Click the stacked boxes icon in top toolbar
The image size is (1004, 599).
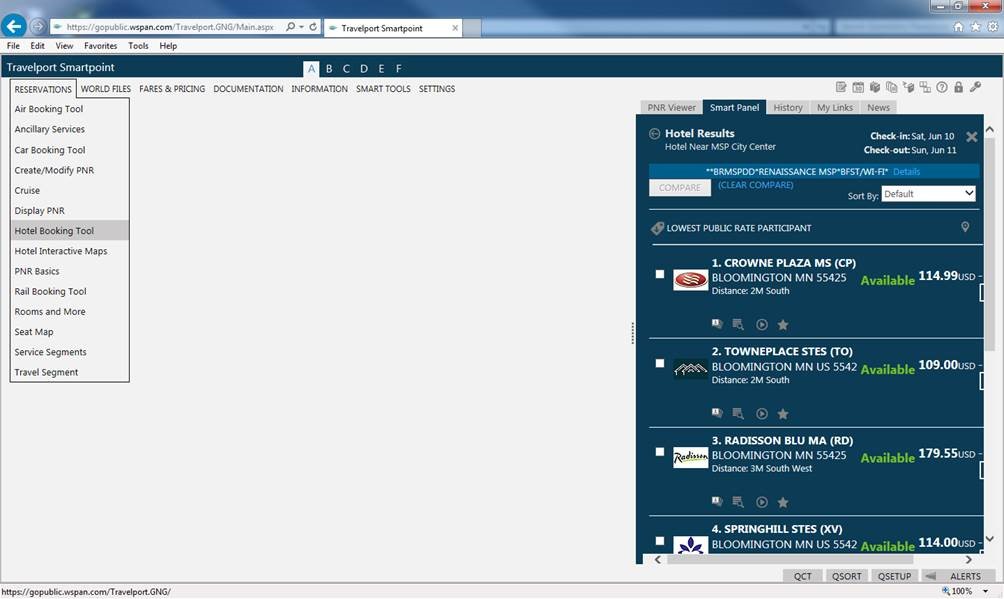(x=875, y=87)
